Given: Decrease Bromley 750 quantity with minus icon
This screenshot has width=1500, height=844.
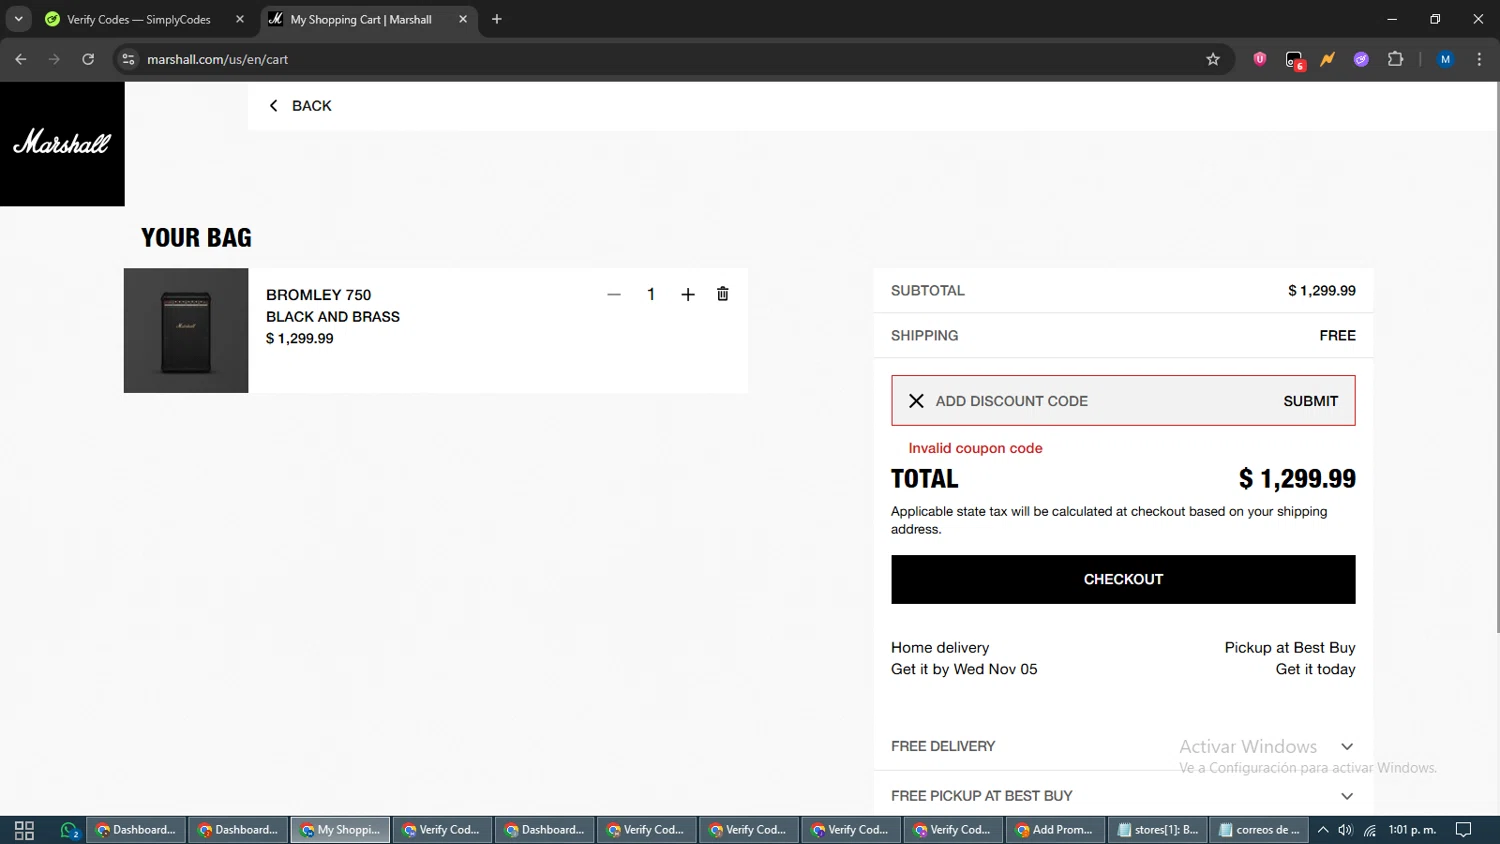Looking at the screenshot, I should tap(614, 294).
